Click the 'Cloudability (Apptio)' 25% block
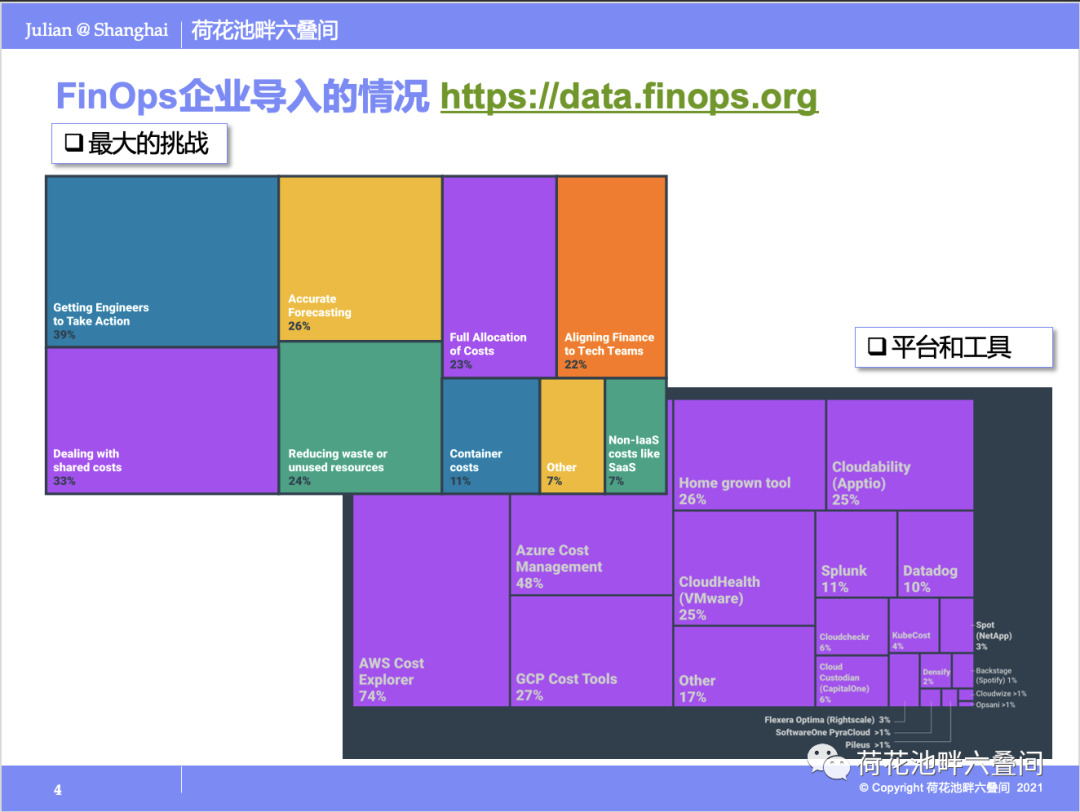Image resolution: width=1080 pixels, height=812 pixels. tap(900, 455)
